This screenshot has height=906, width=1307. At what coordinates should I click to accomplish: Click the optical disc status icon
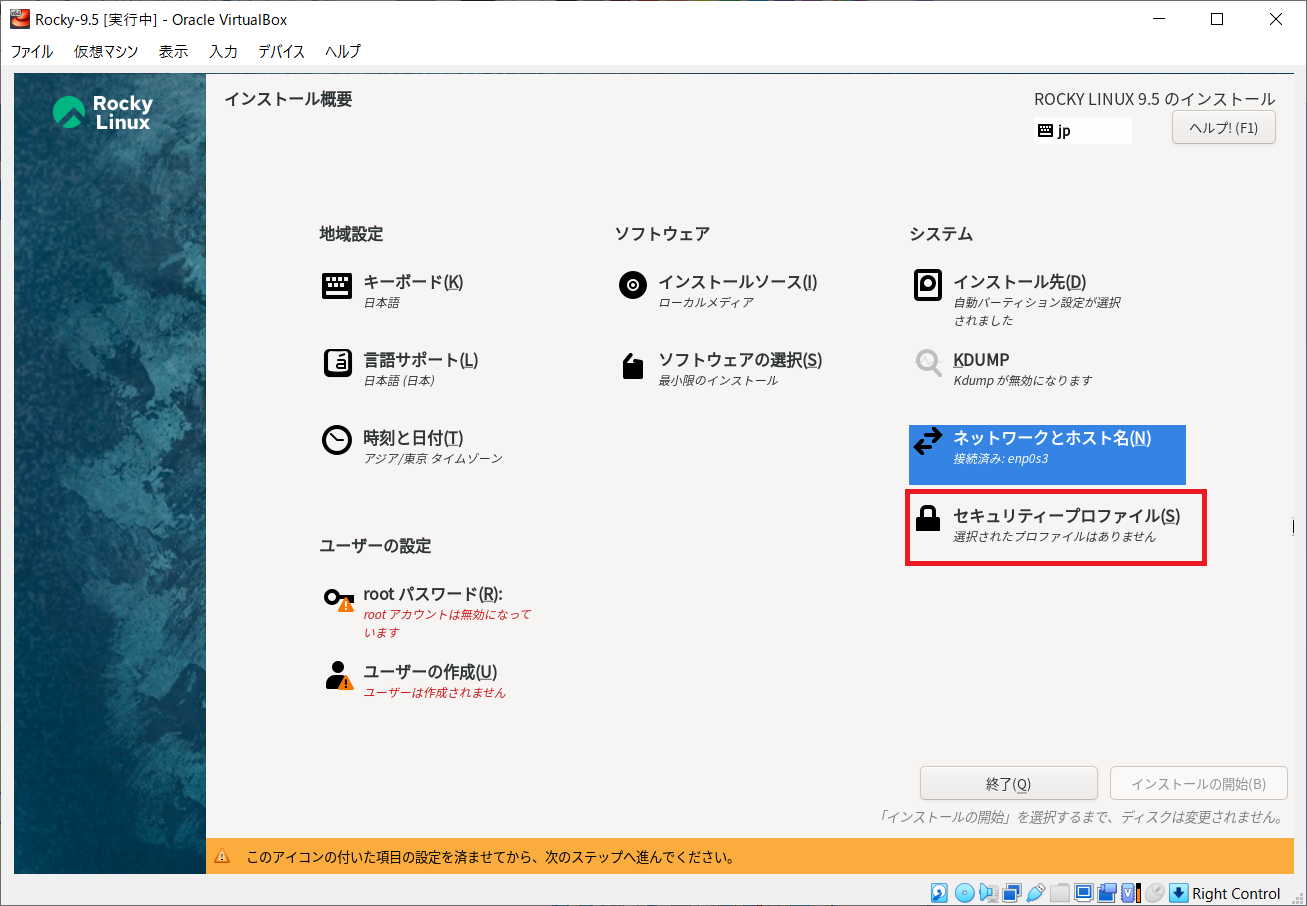[964, 893]
